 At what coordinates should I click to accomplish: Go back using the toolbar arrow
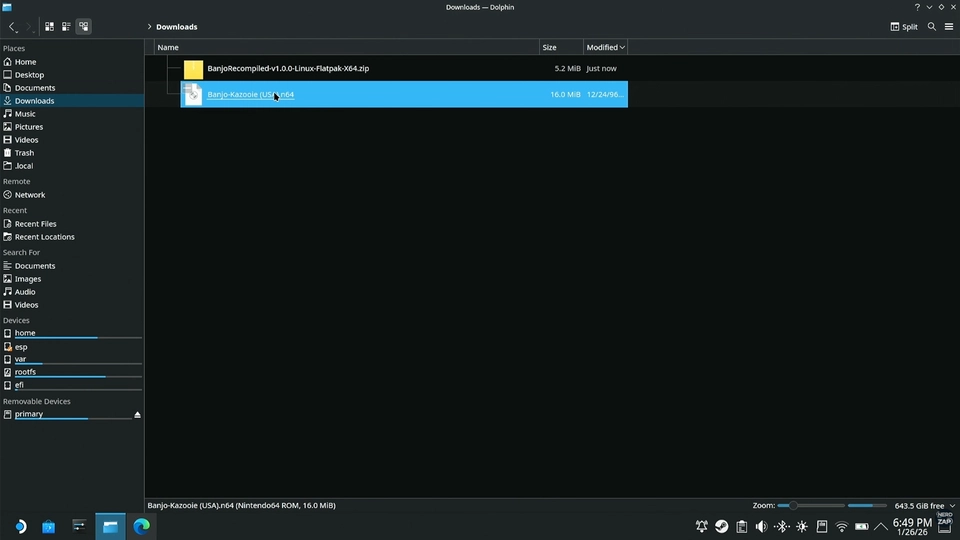click(x=12, y=27)
